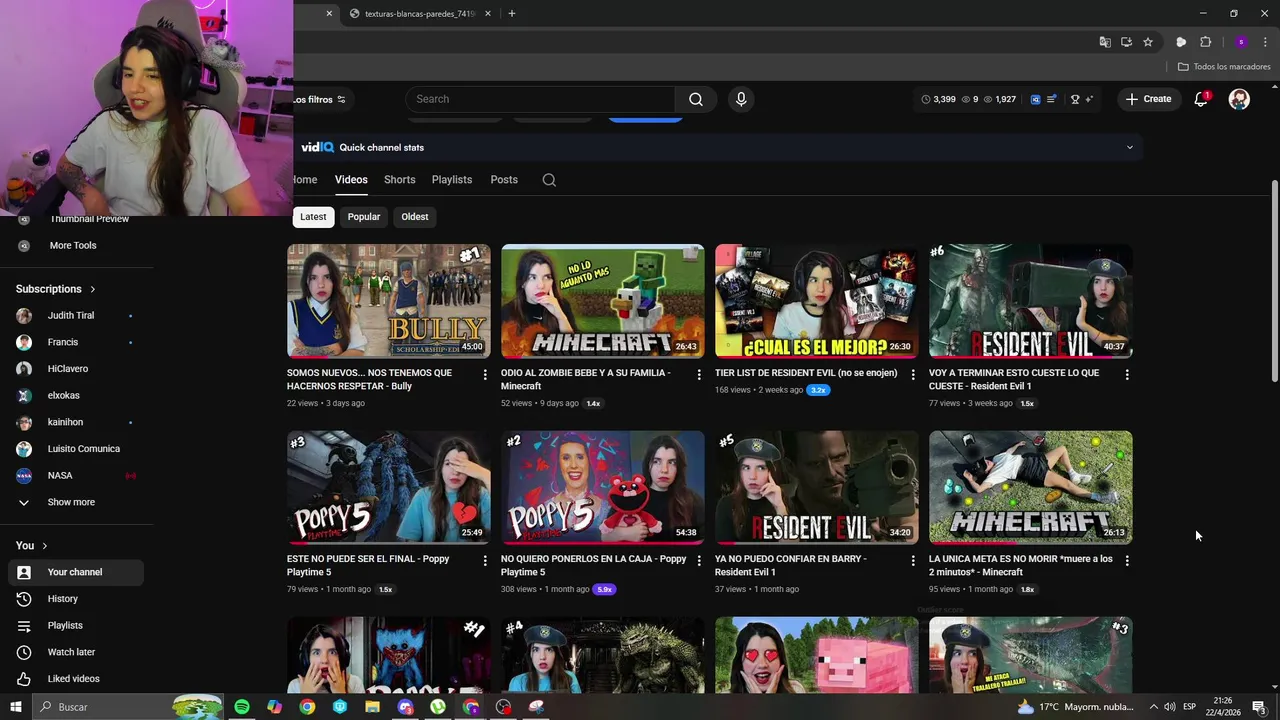Open Your channel in sidebar
The height and width of the screenshot is (720, 1280).
[75, 572]
